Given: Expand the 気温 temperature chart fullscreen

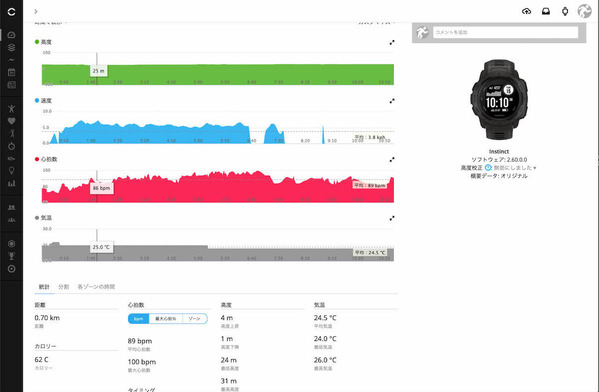Looking at the screenshot, I should [x=392, y=218].
